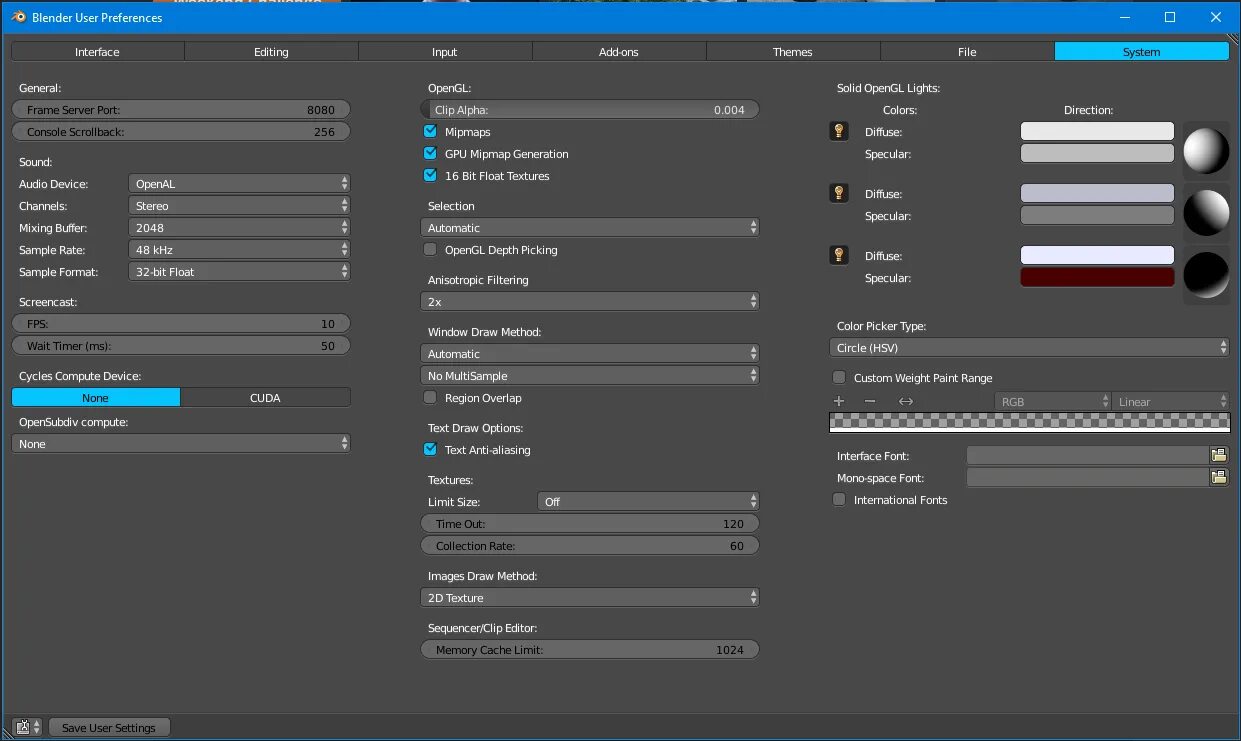This screenshot has width=1241, height=741.
Task: Click the Clip Alpha slider
Action: [x=590, y=109]
